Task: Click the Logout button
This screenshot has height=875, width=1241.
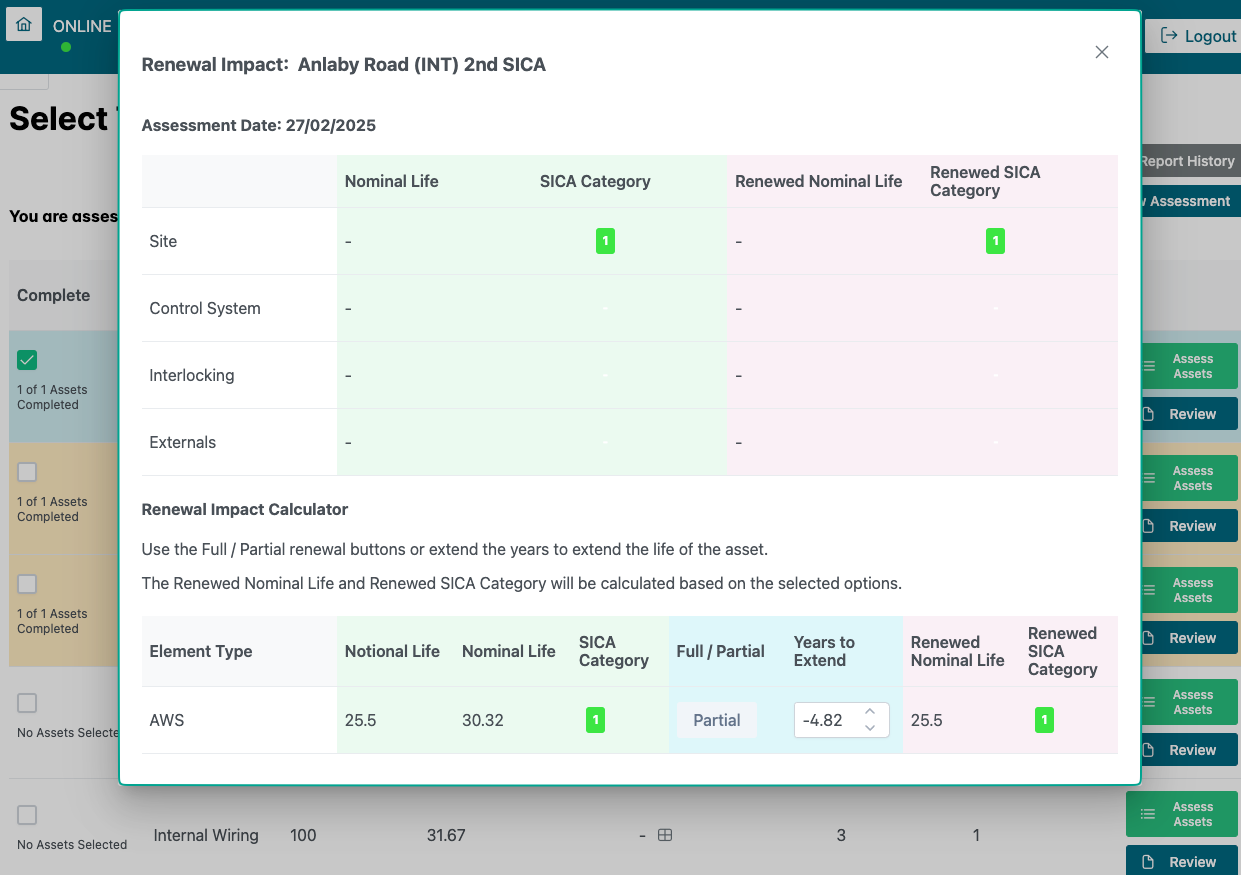Action: click(1196, 36)
